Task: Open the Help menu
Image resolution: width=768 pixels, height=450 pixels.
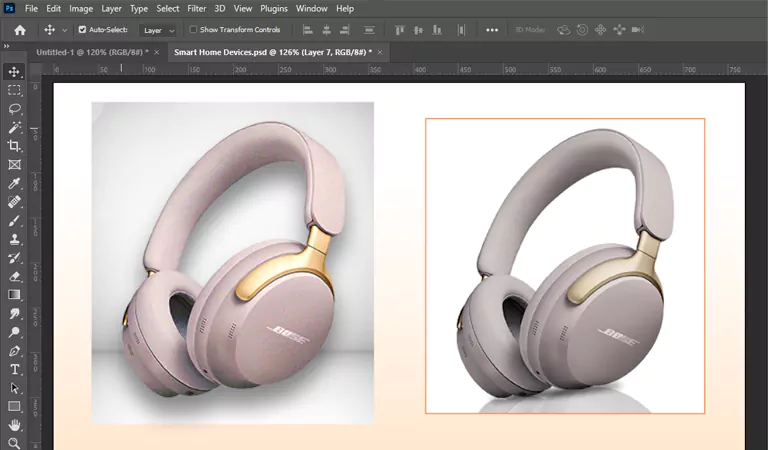Action: point(345,8)
